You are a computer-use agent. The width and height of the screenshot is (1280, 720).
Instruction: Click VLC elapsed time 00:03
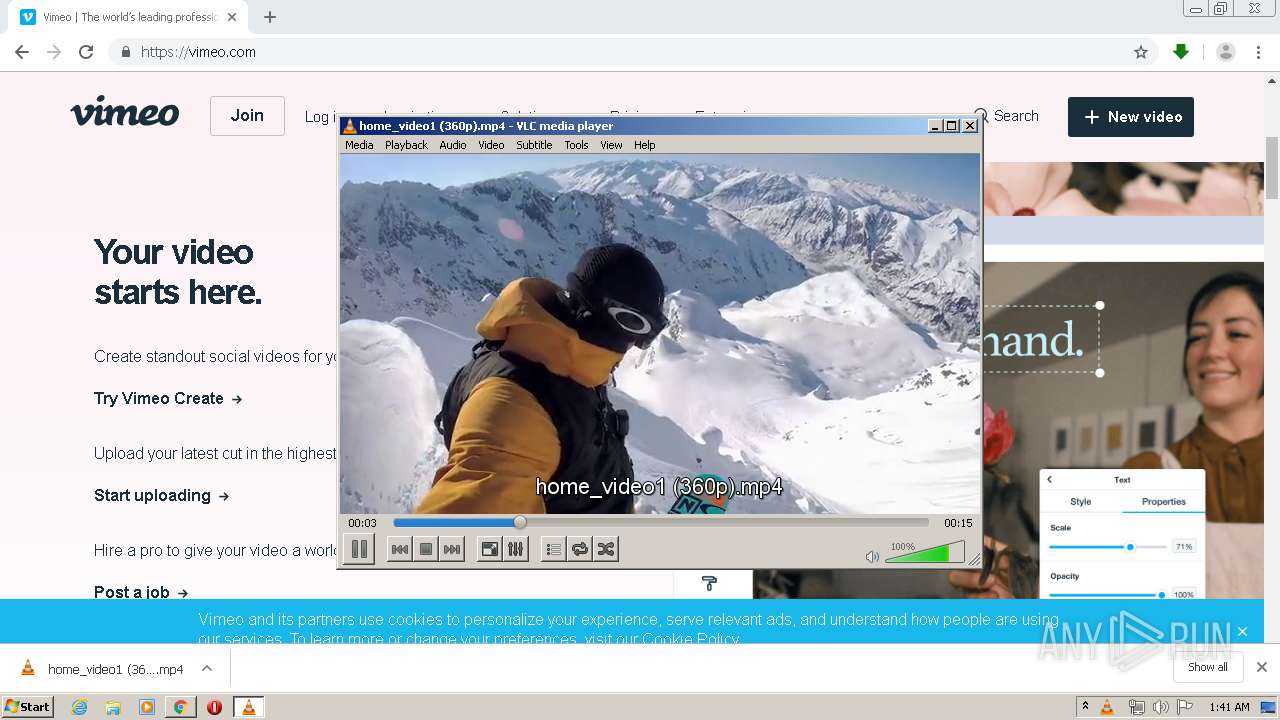pyautogui.click(x=362, y=523)
